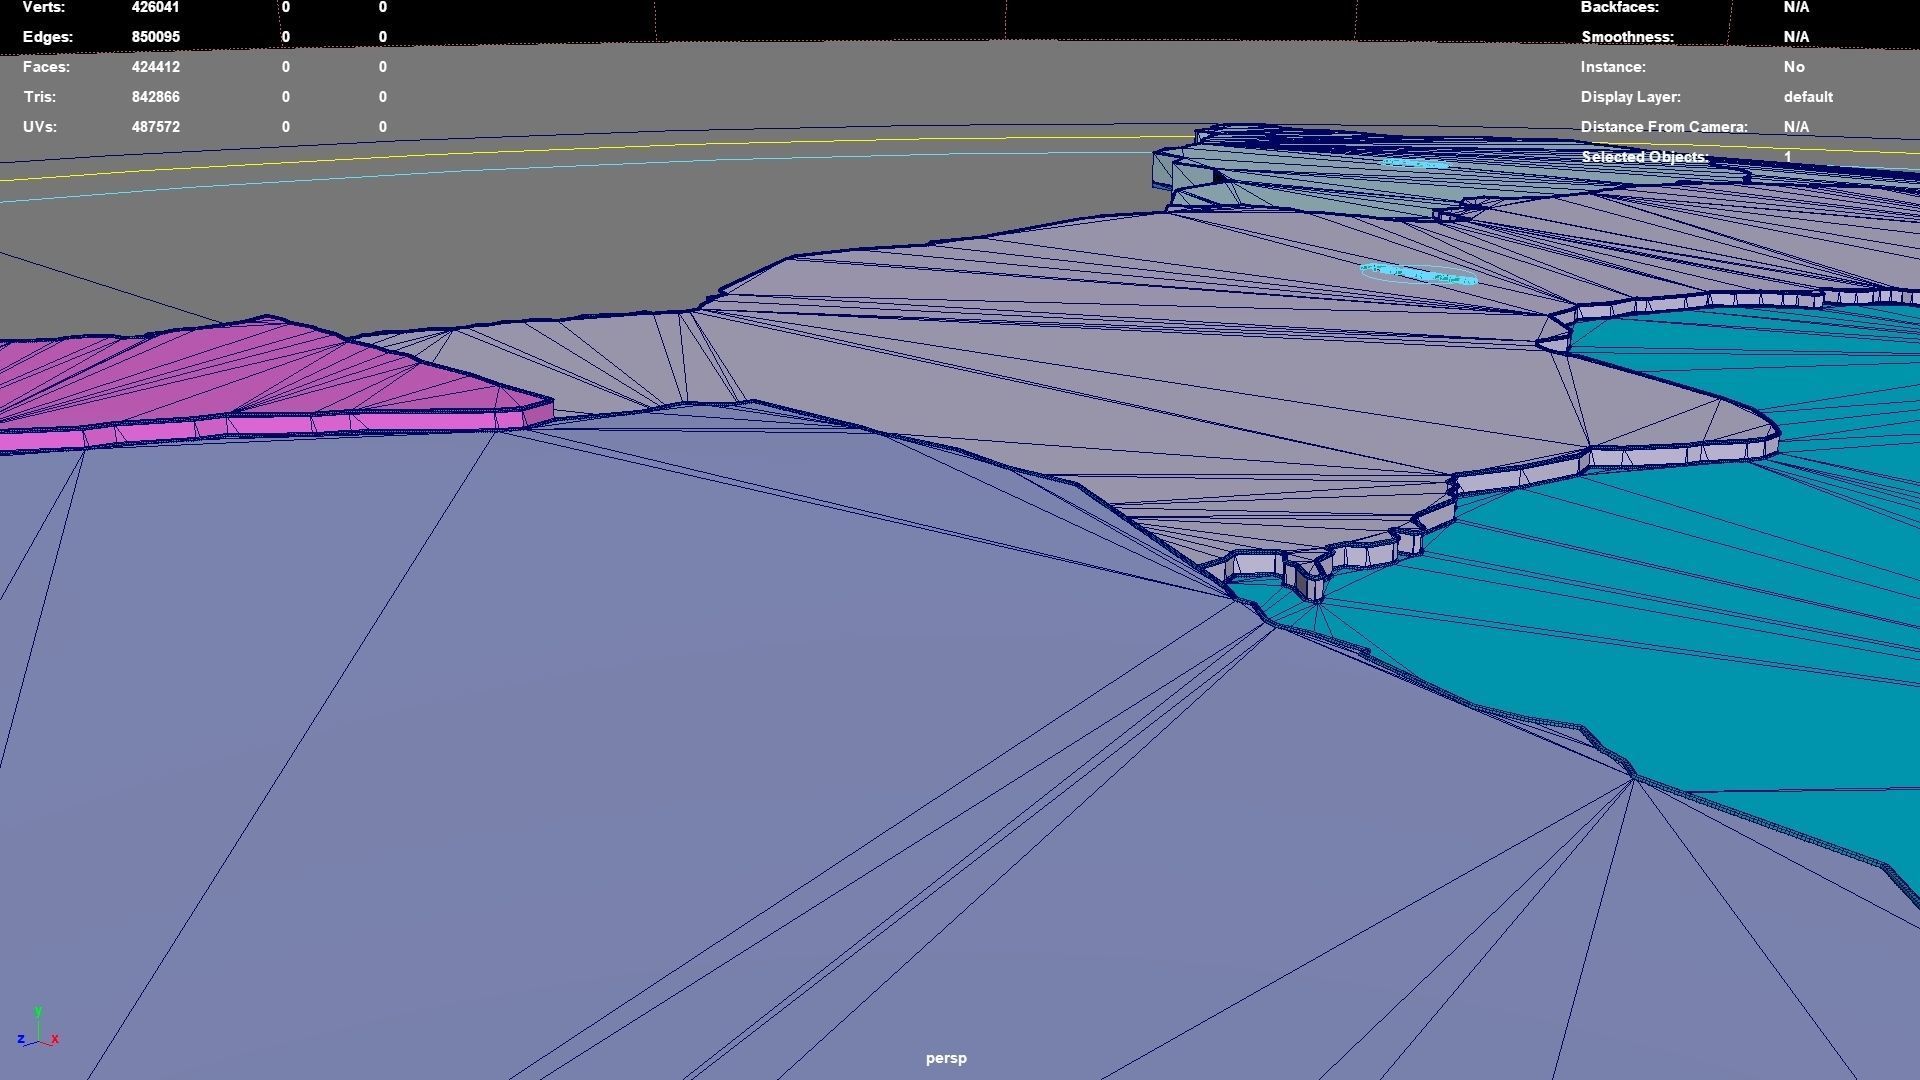Select the teal mesh region

click(1700, 600)
